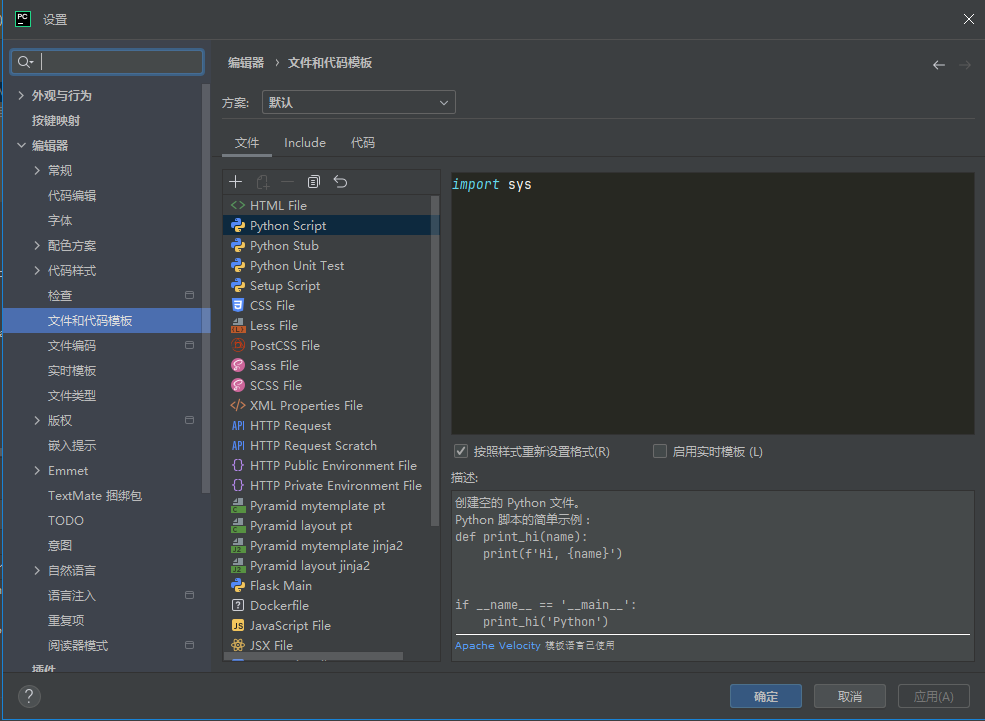Click the revert arrow toolbar icon
985x721 pixels.
340,182
